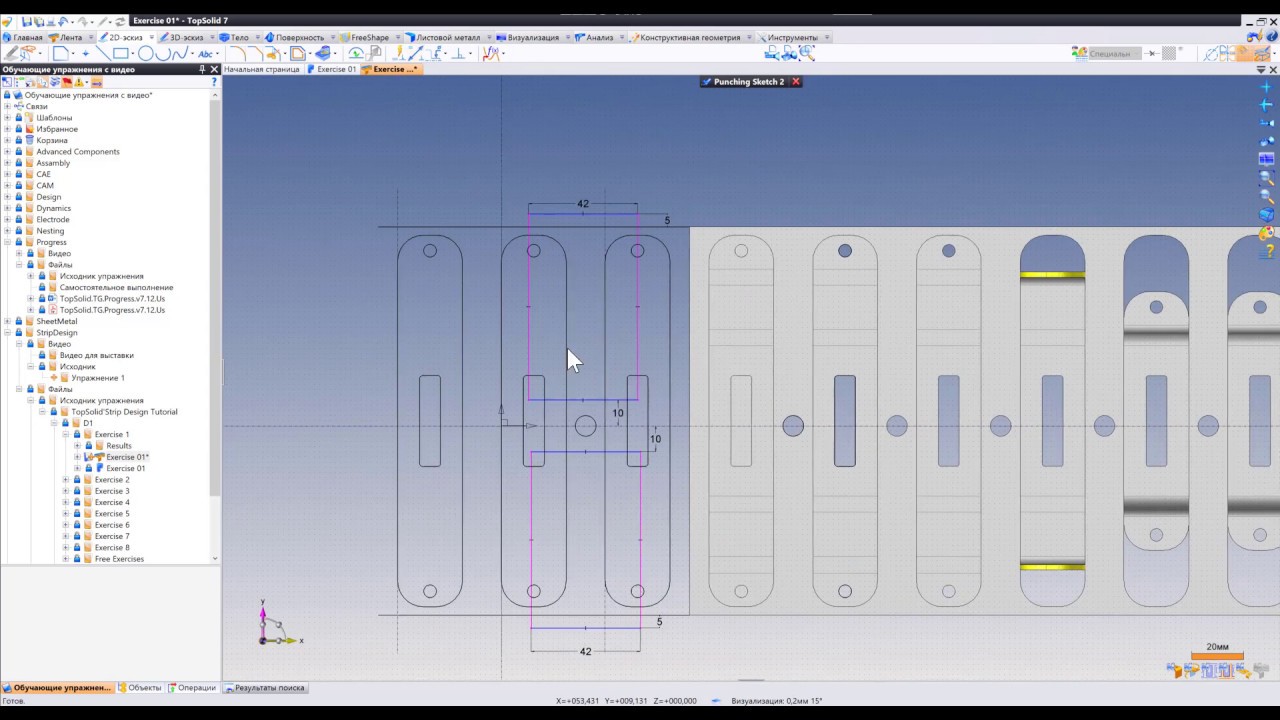This screenshot has height=720, width=1280.
Task: Switch to the Операции bottom panel tab
Action: pos(192,688)
